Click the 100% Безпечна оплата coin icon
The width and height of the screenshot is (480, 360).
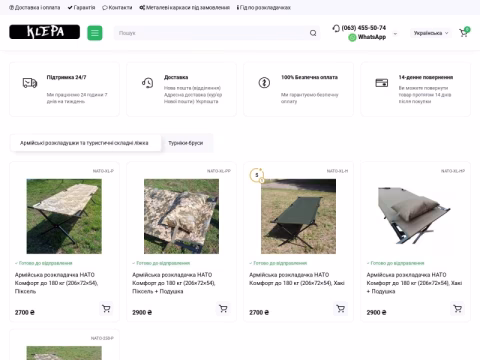264,82
